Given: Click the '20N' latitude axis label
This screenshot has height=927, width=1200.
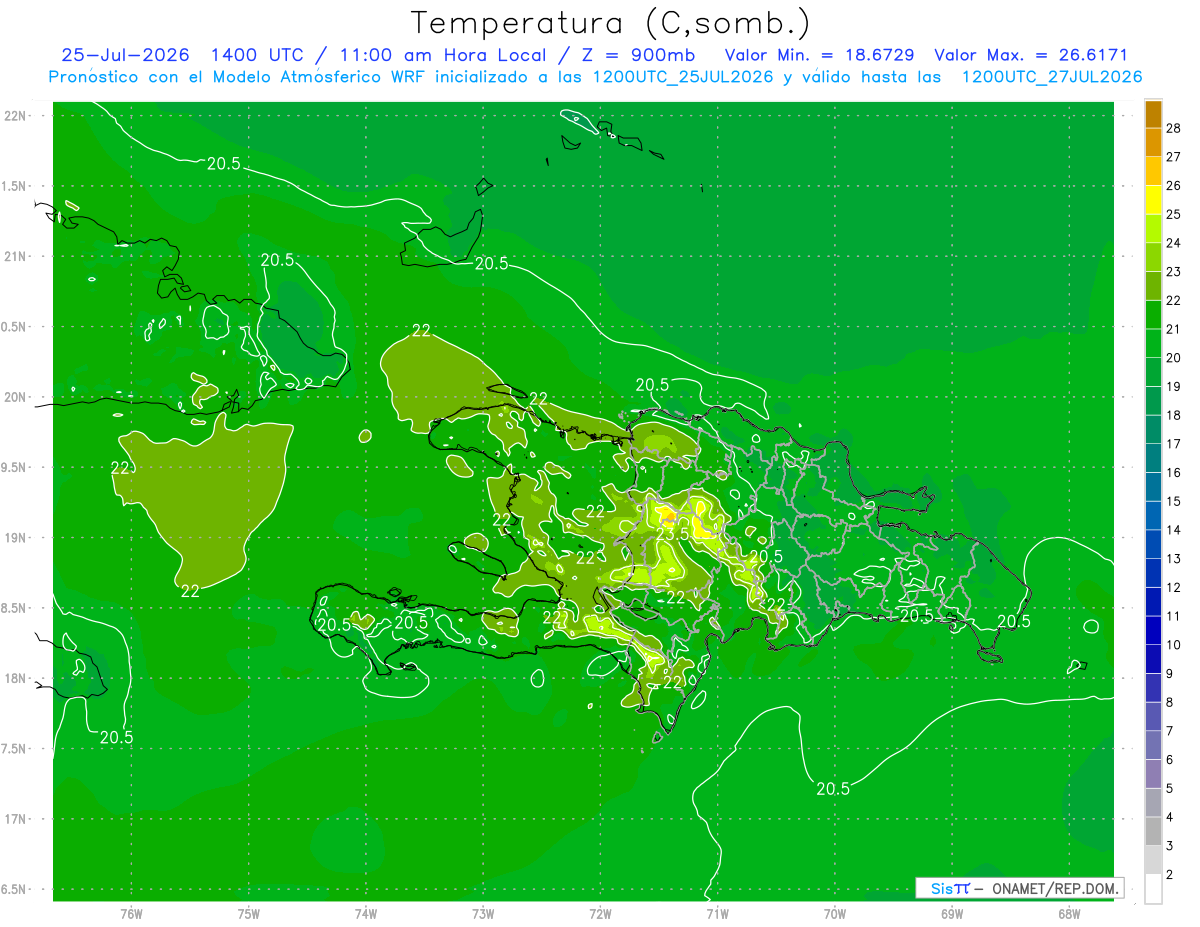Looking at the screenshot, I should 15,397.
